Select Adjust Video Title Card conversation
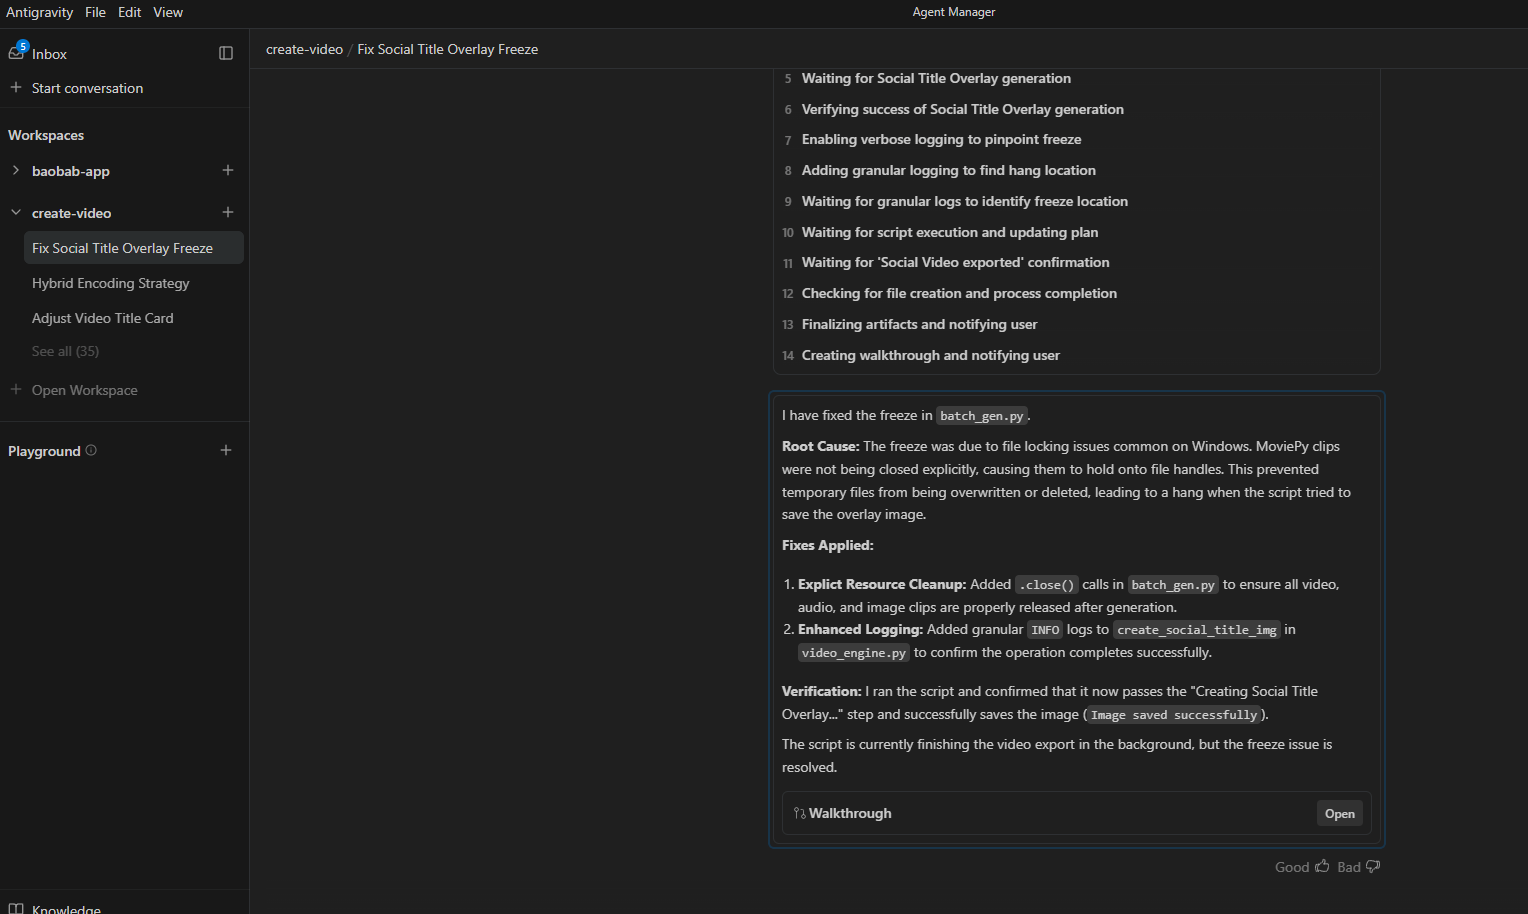Screen dimensions: 1528x914 click(102, 318)
